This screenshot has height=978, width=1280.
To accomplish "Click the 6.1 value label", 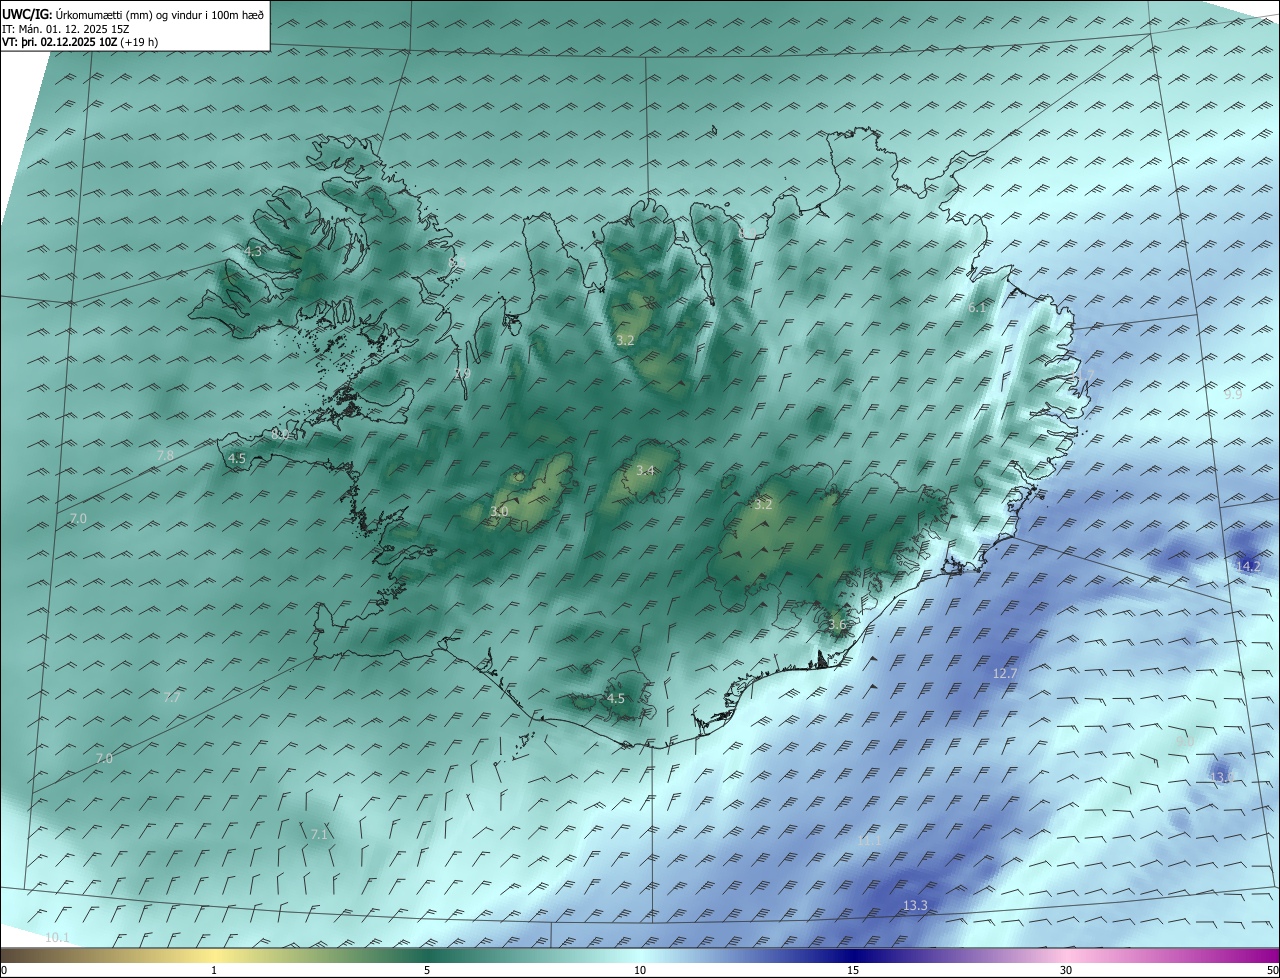I will [977, 308].
